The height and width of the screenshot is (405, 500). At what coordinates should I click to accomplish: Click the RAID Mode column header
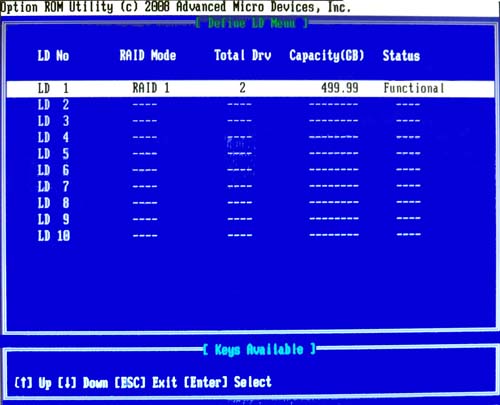point(148,55)
